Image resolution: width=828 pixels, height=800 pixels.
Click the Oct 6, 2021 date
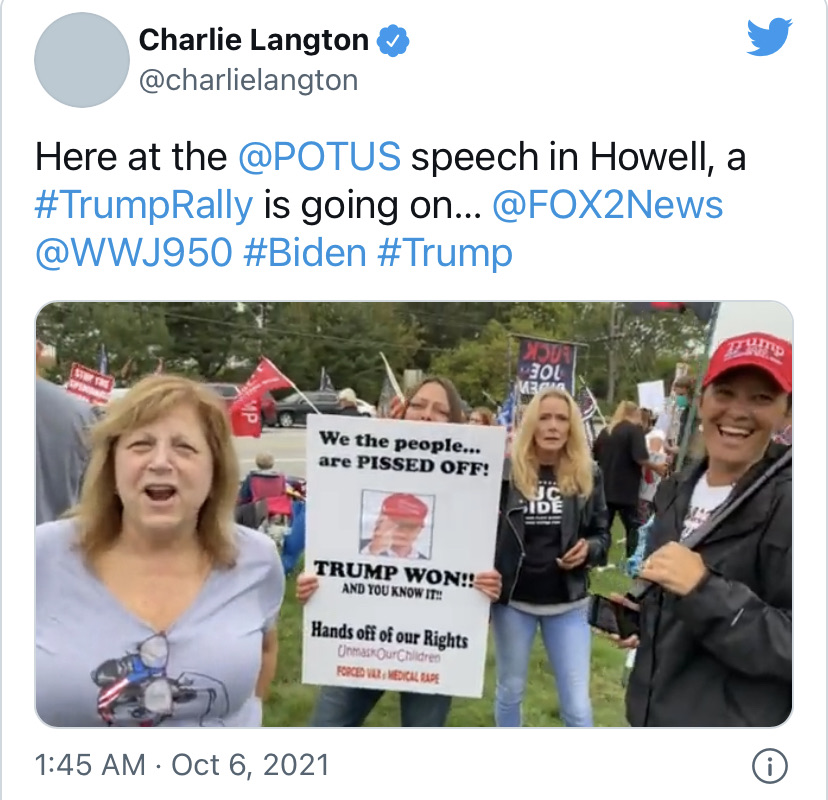tap(250, 766)
